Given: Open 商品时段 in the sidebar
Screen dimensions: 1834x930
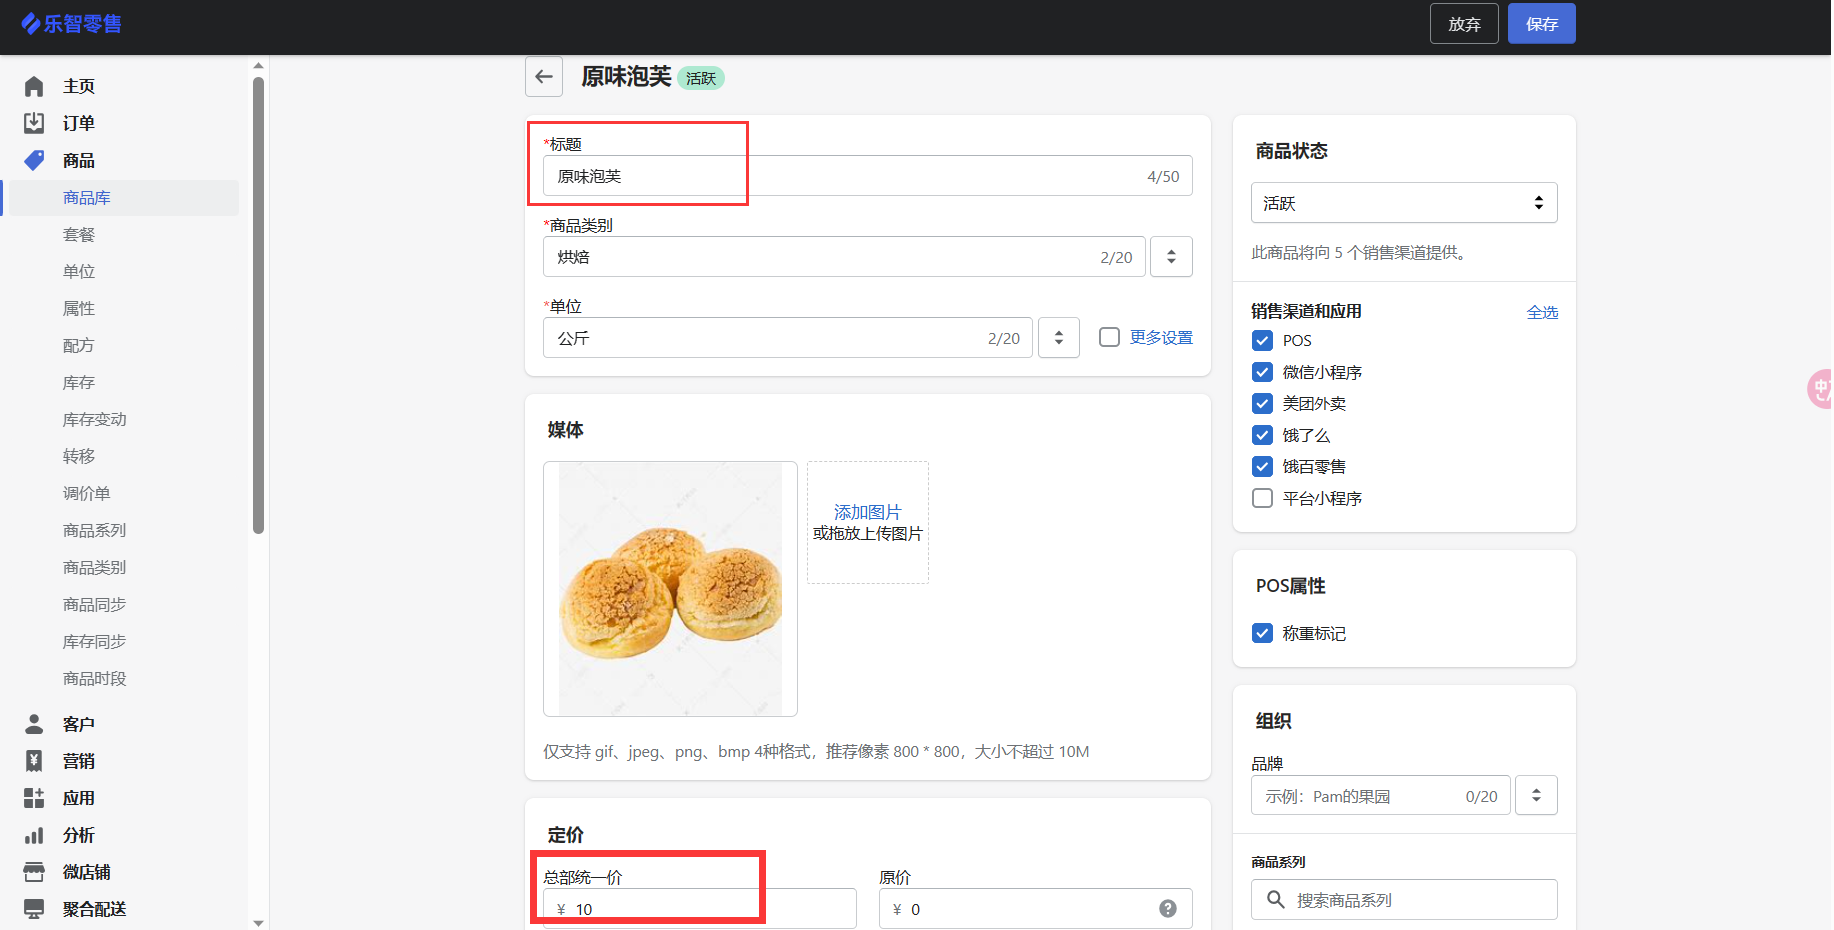Looking at the screenshot, I should tap(95, 679).
